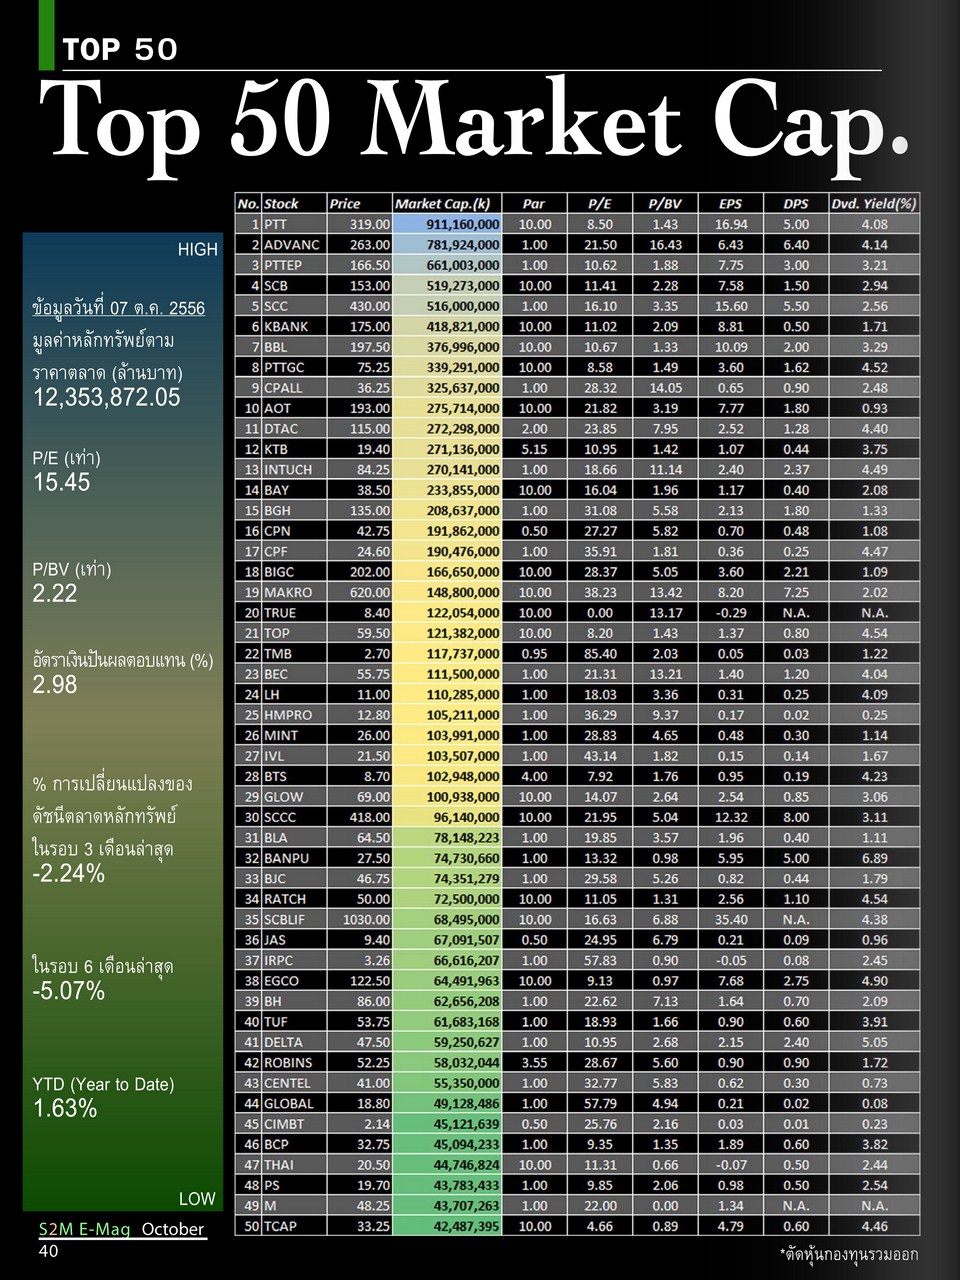Click the "Dvd. Yield(%)" column header
This screenshot has height=1280, width=960.
(874, 203)
